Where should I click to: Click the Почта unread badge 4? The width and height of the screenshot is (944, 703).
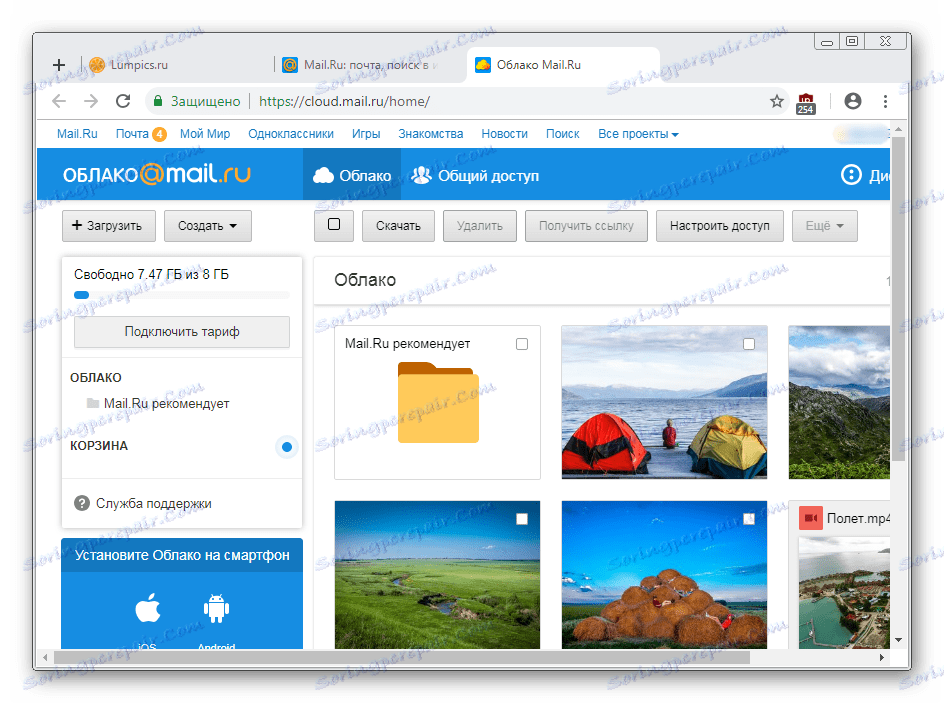[x=159, y=134]
